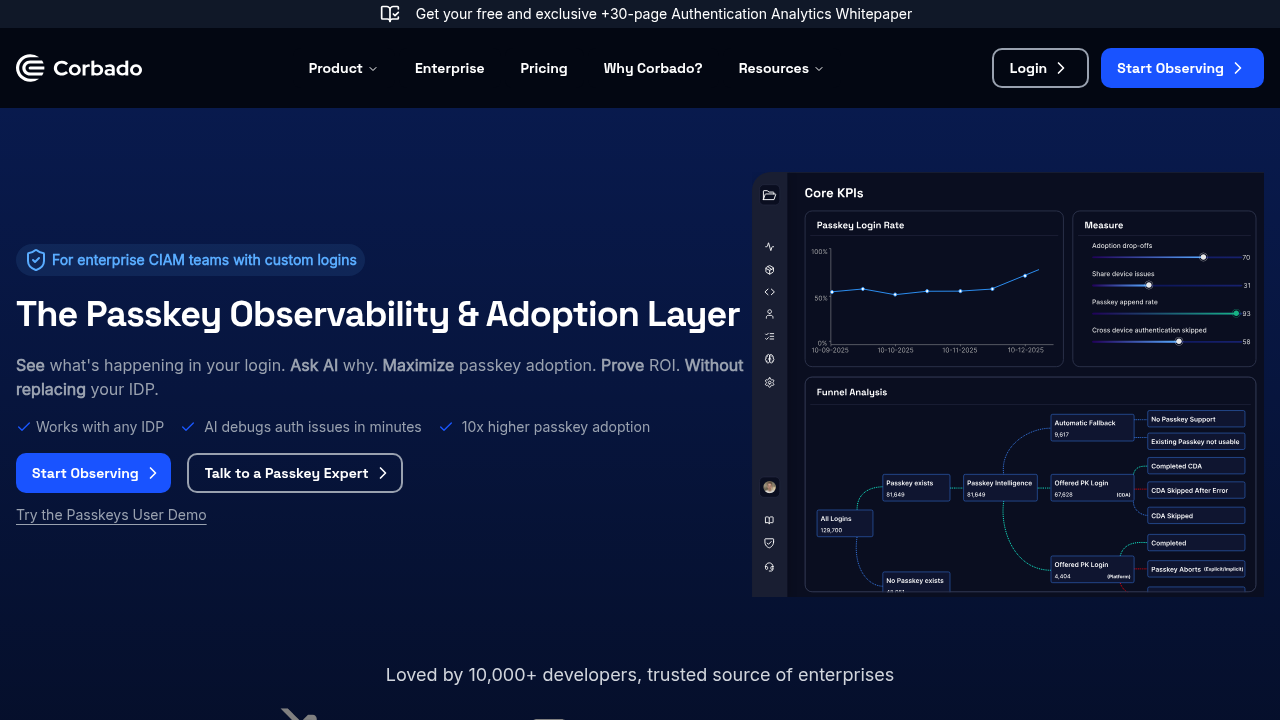The image size is (1280, 720).
Task: Click the shield icon in enterprise badge
Action: 36,260
